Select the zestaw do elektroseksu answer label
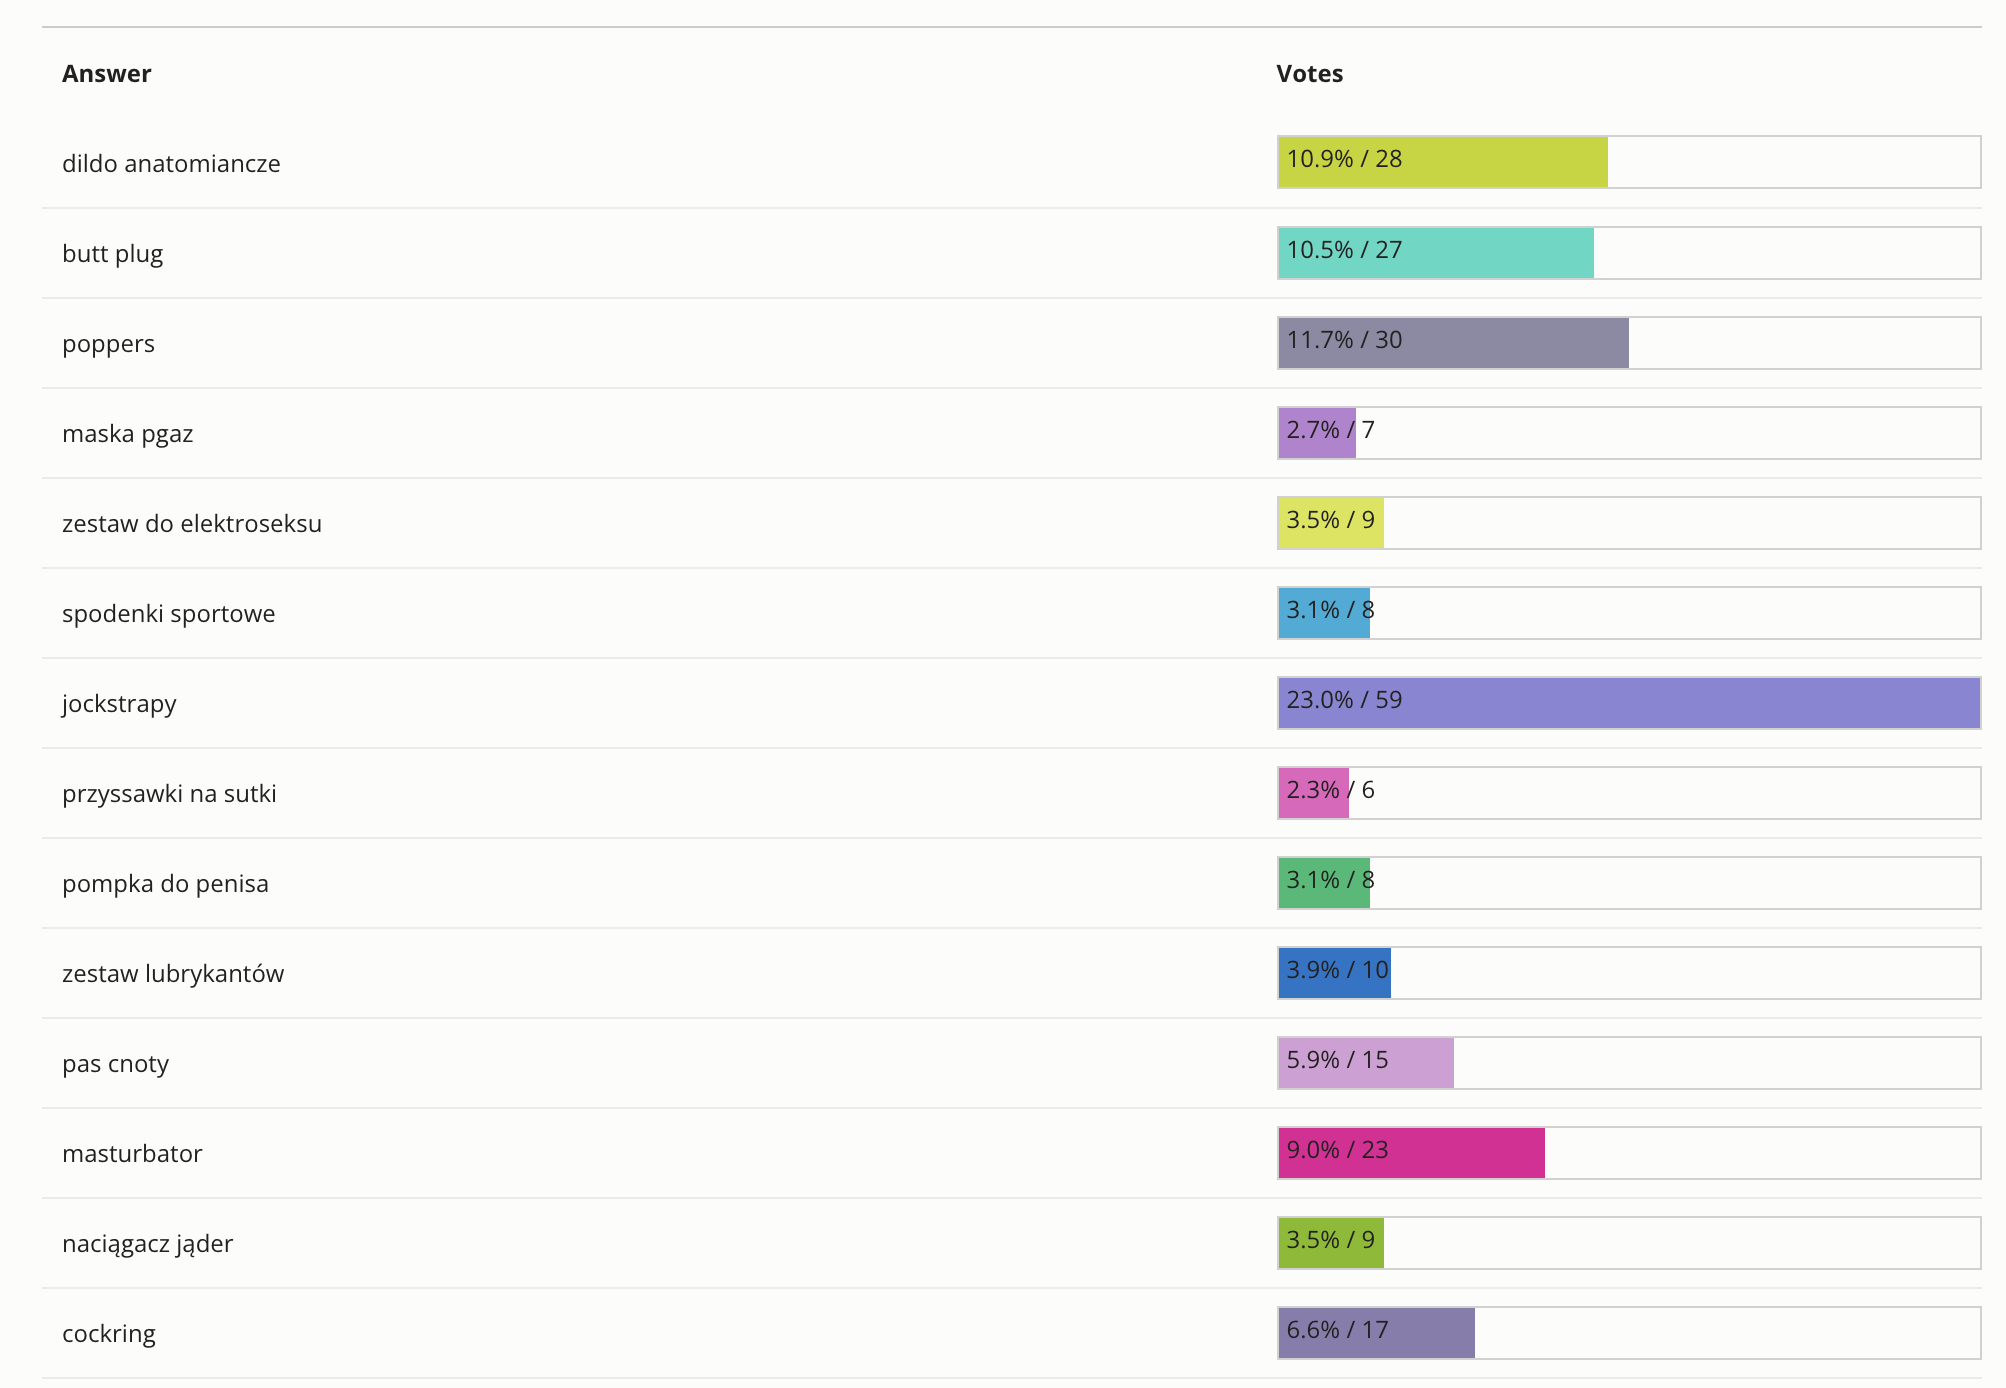The height and width of the screenshot is (1388, 2006). click(192, 524)
